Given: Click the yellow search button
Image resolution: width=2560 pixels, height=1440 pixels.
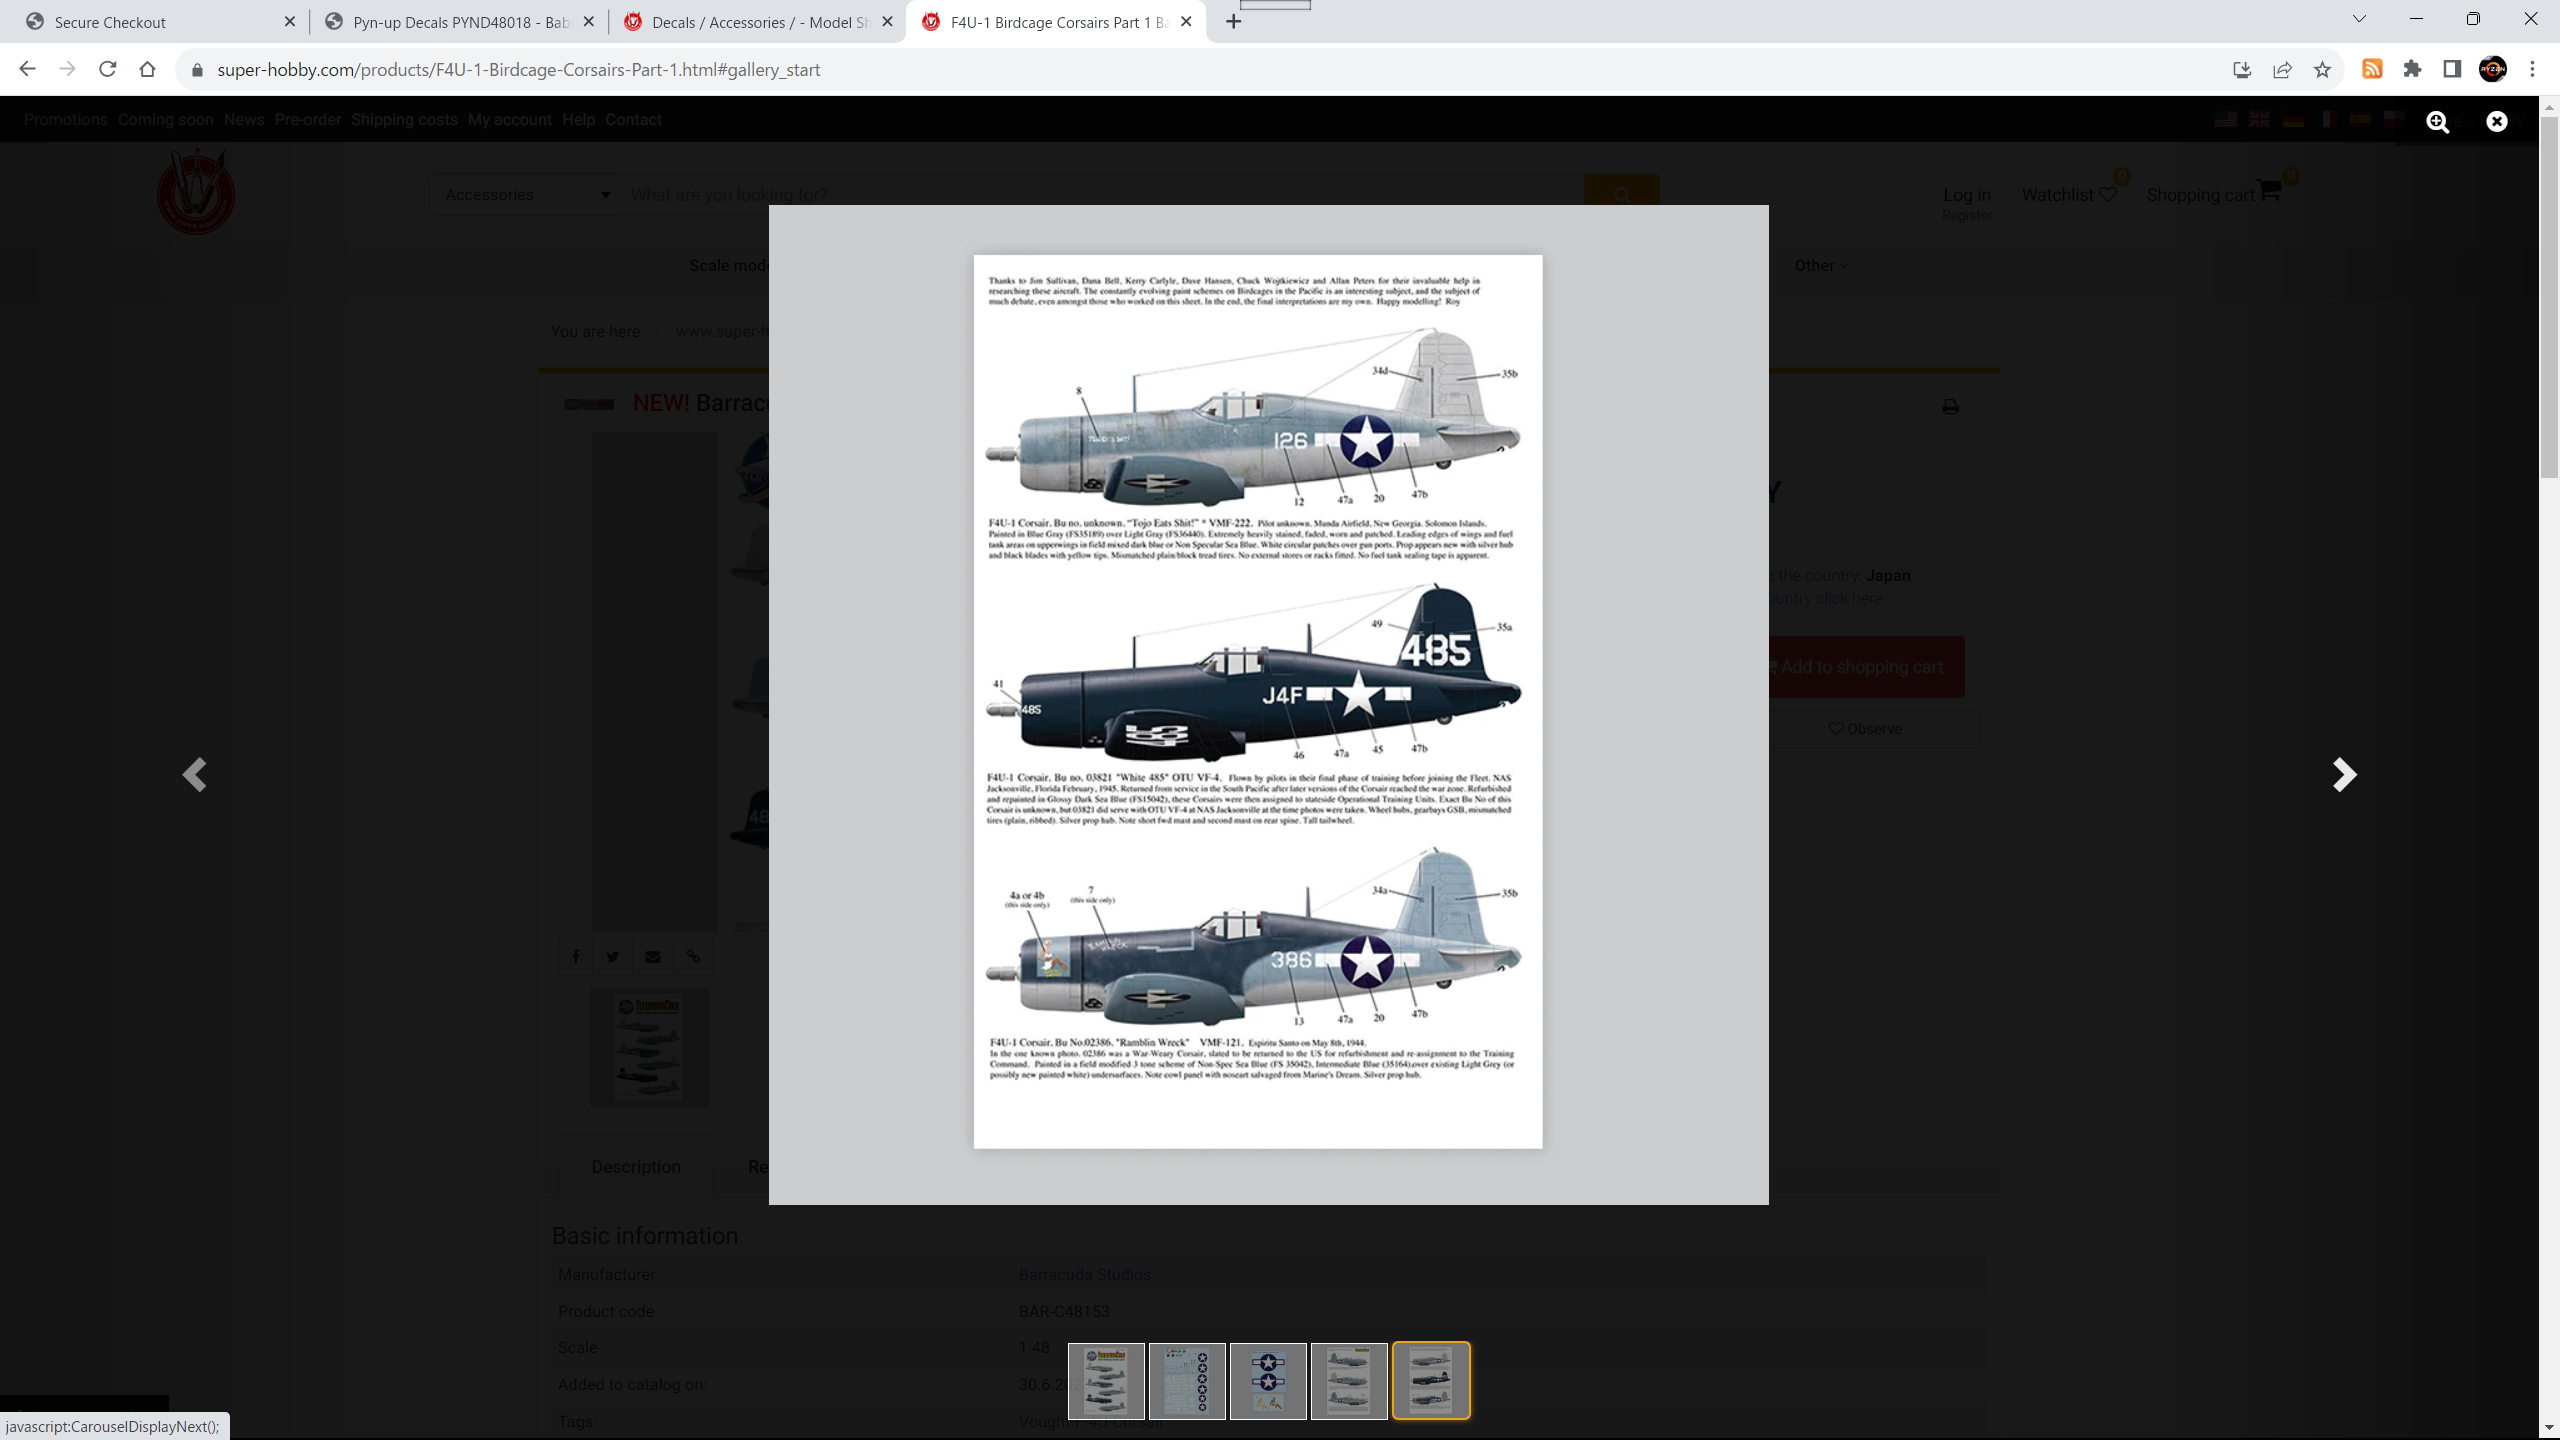Looking at the screenshot, I should tap(1622, 195).
